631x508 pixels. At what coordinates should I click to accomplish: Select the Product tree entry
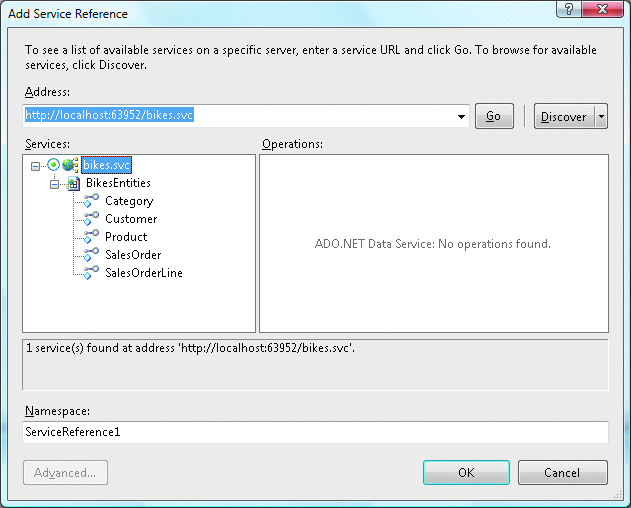126,237
